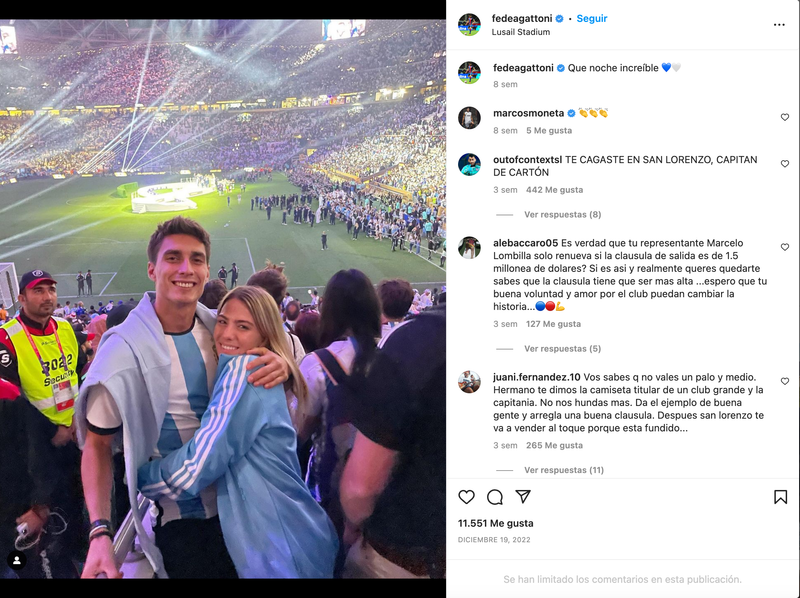
Task: Open the Lusail Stadium location link
Action: click(522, 32)
